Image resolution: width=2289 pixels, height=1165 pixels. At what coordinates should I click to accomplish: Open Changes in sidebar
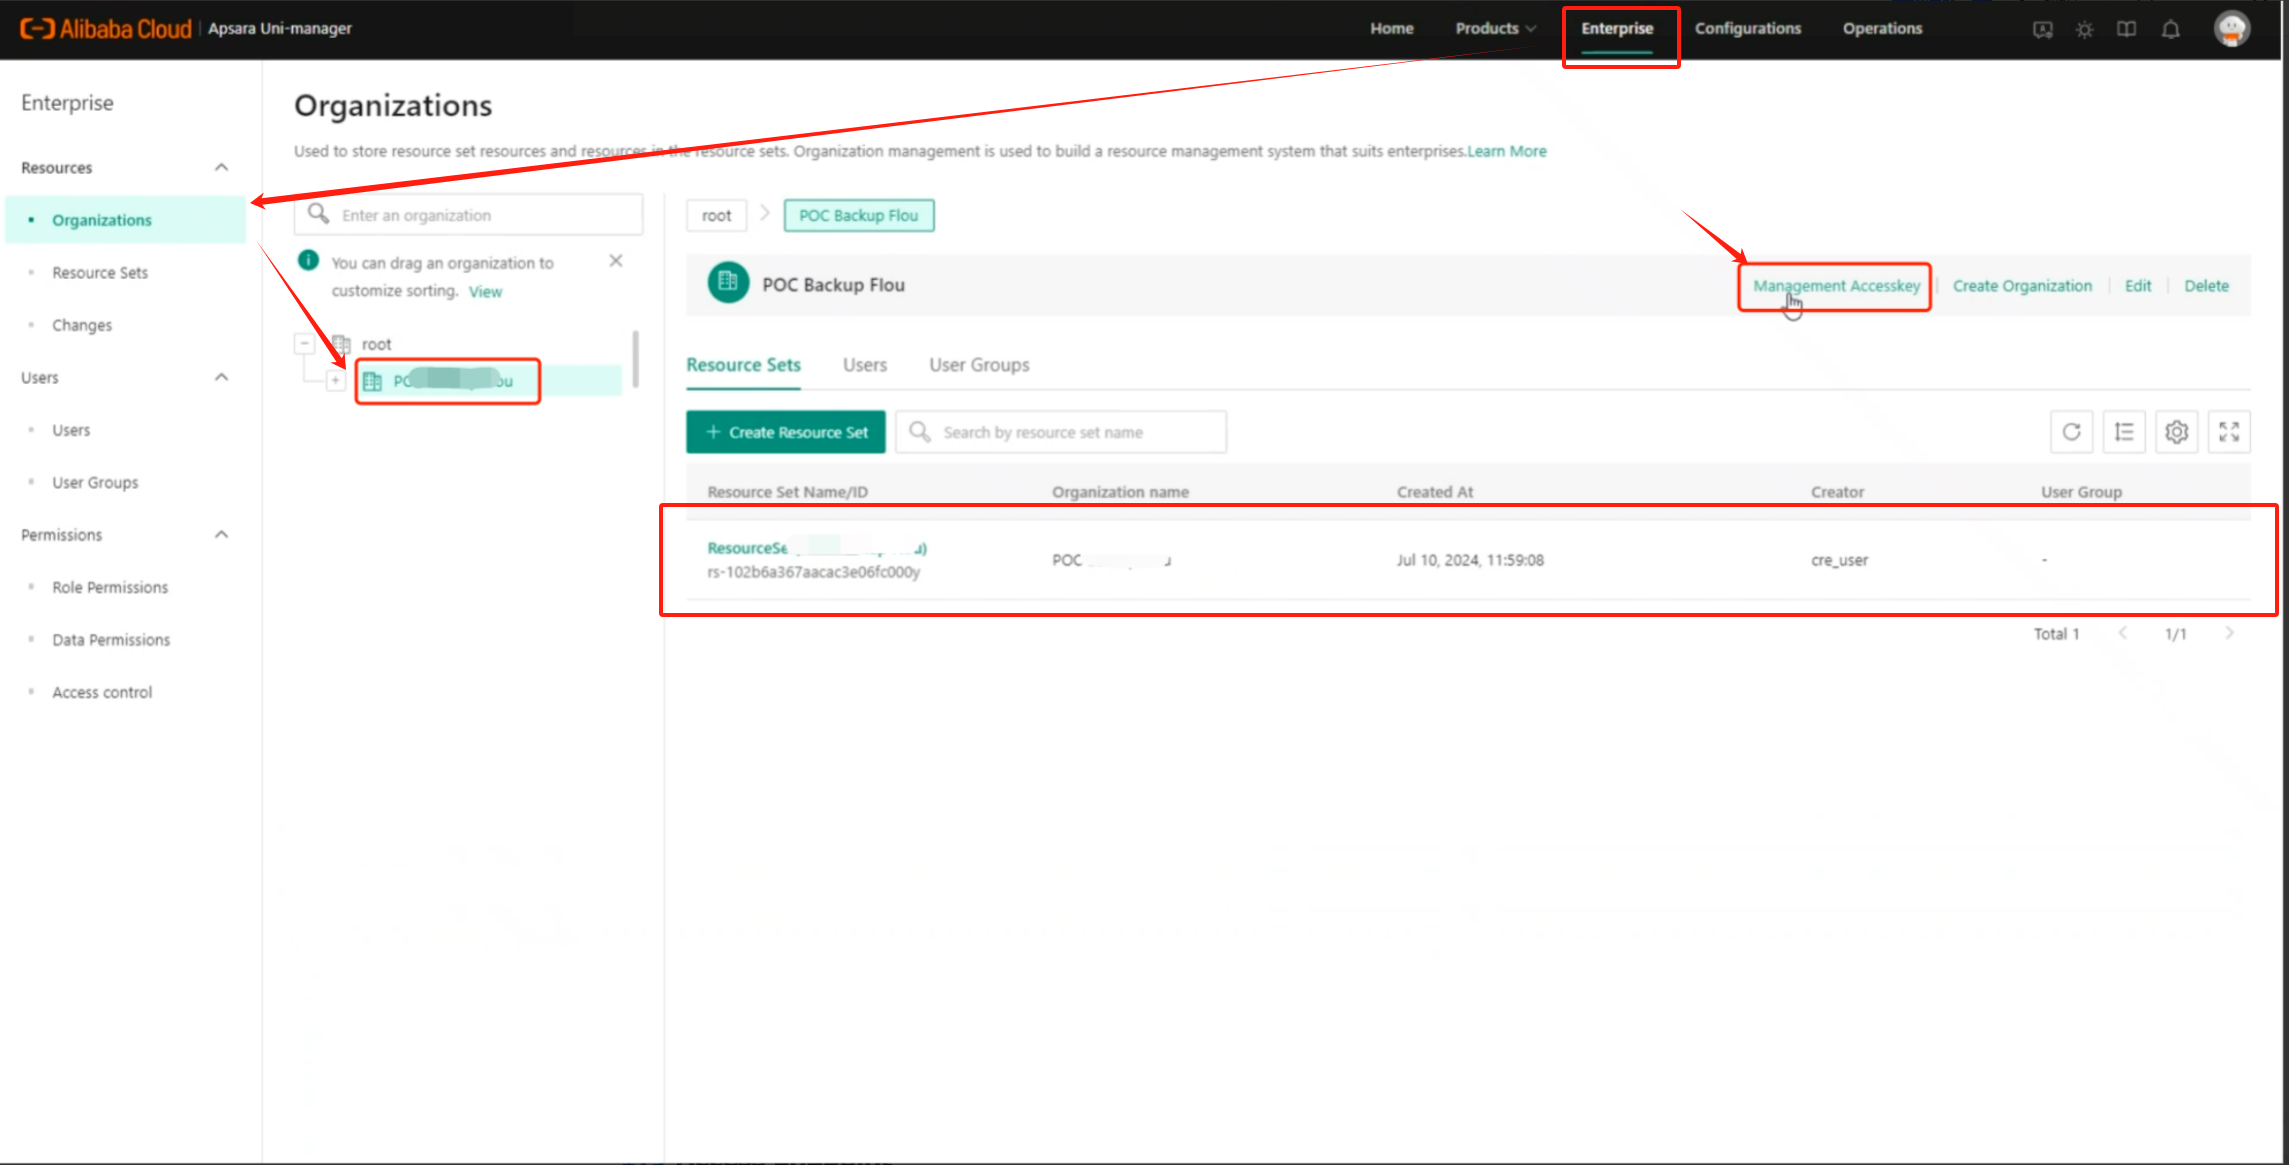82,325
